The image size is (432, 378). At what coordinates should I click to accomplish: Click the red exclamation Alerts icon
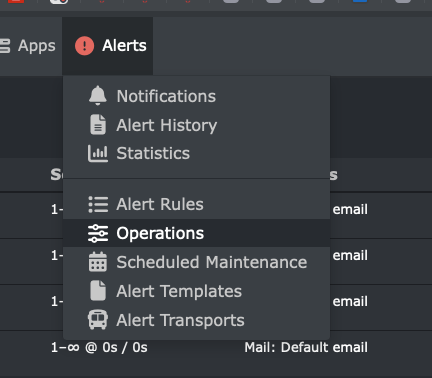(84, 46)
